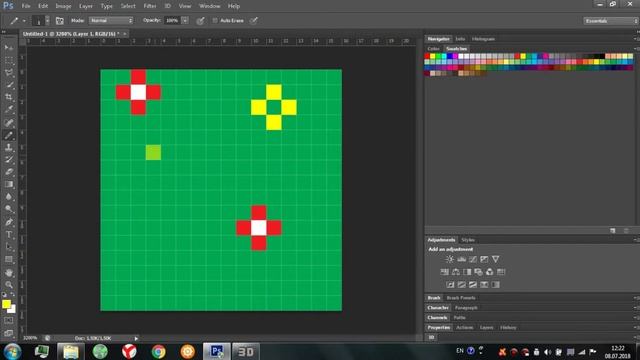Select the Pencil tool in toolbox
Viewport: 640px width, 360px height.
[9, 135]
